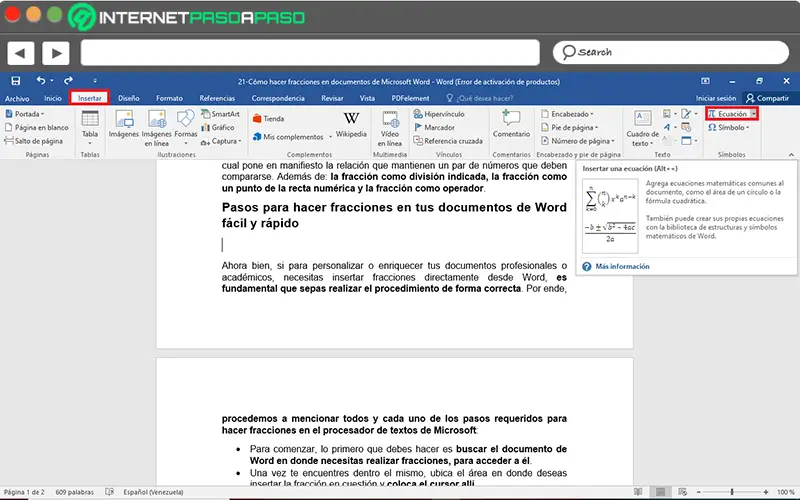Open the Tienda add-ins store
Viewport: 800px width, 500px height.
(268, 118)
